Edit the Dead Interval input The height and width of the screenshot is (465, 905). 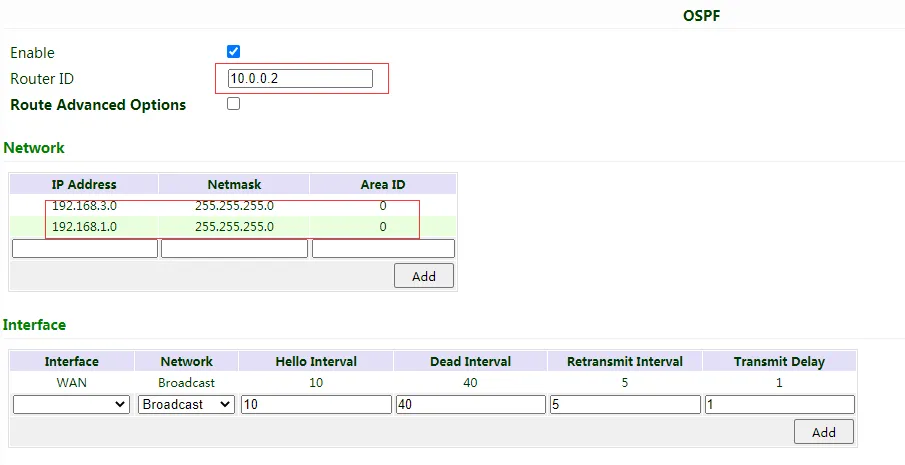pos(470,404)
